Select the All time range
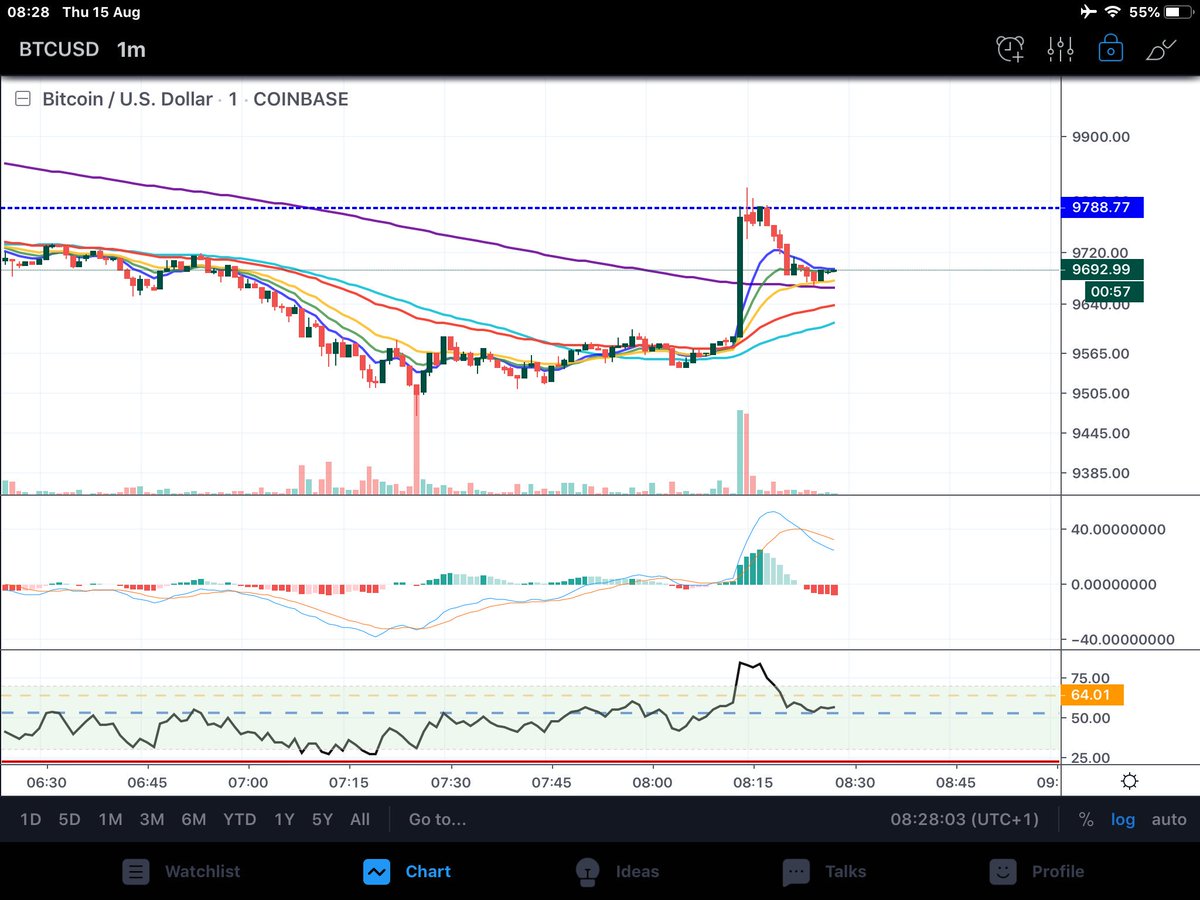This screenshot has height=900, width=1200. coord(360,819)
